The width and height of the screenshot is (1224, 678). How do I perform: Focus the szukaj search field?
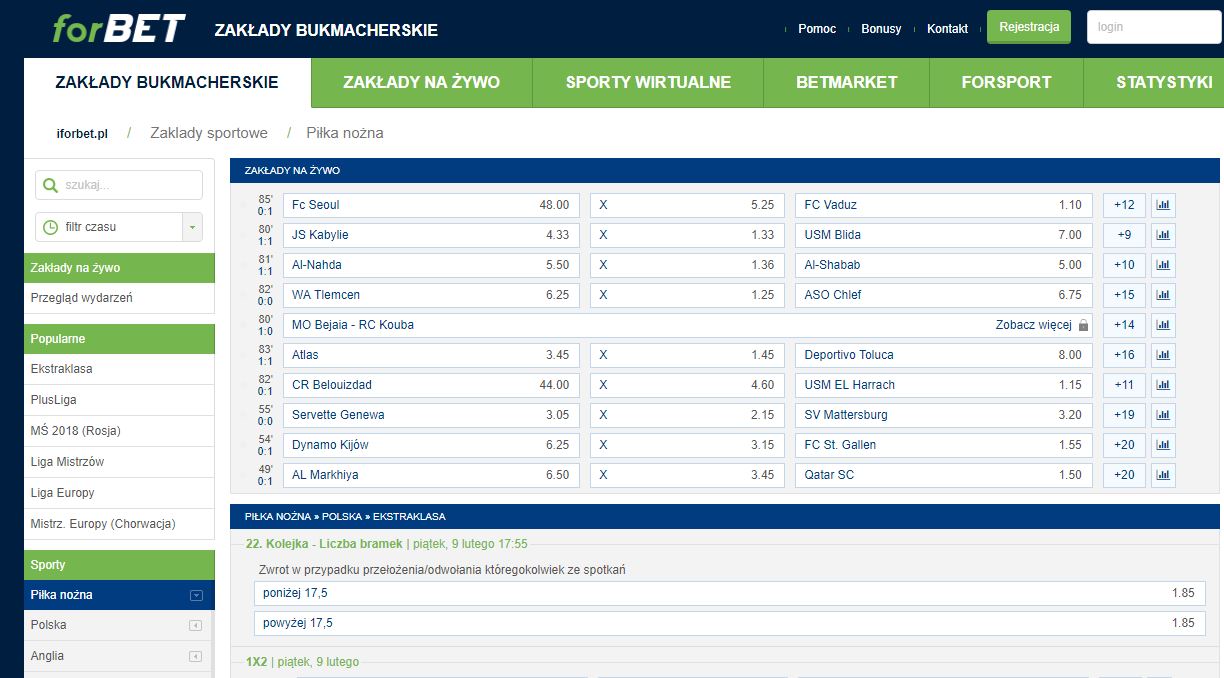point(119,185)
